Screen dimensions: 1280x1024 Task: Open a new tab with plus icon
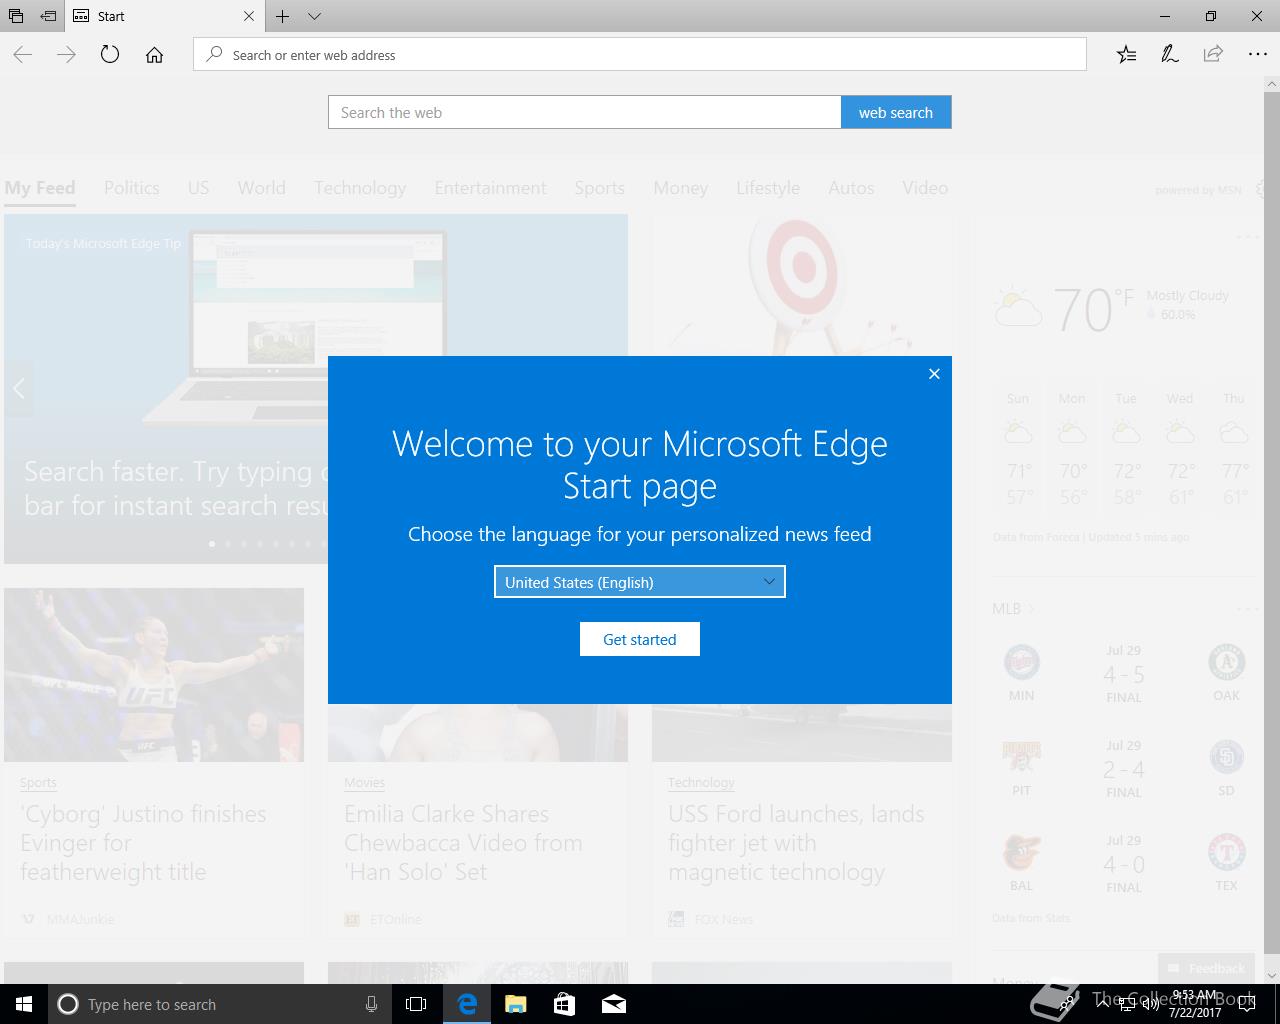coord(283,16)
